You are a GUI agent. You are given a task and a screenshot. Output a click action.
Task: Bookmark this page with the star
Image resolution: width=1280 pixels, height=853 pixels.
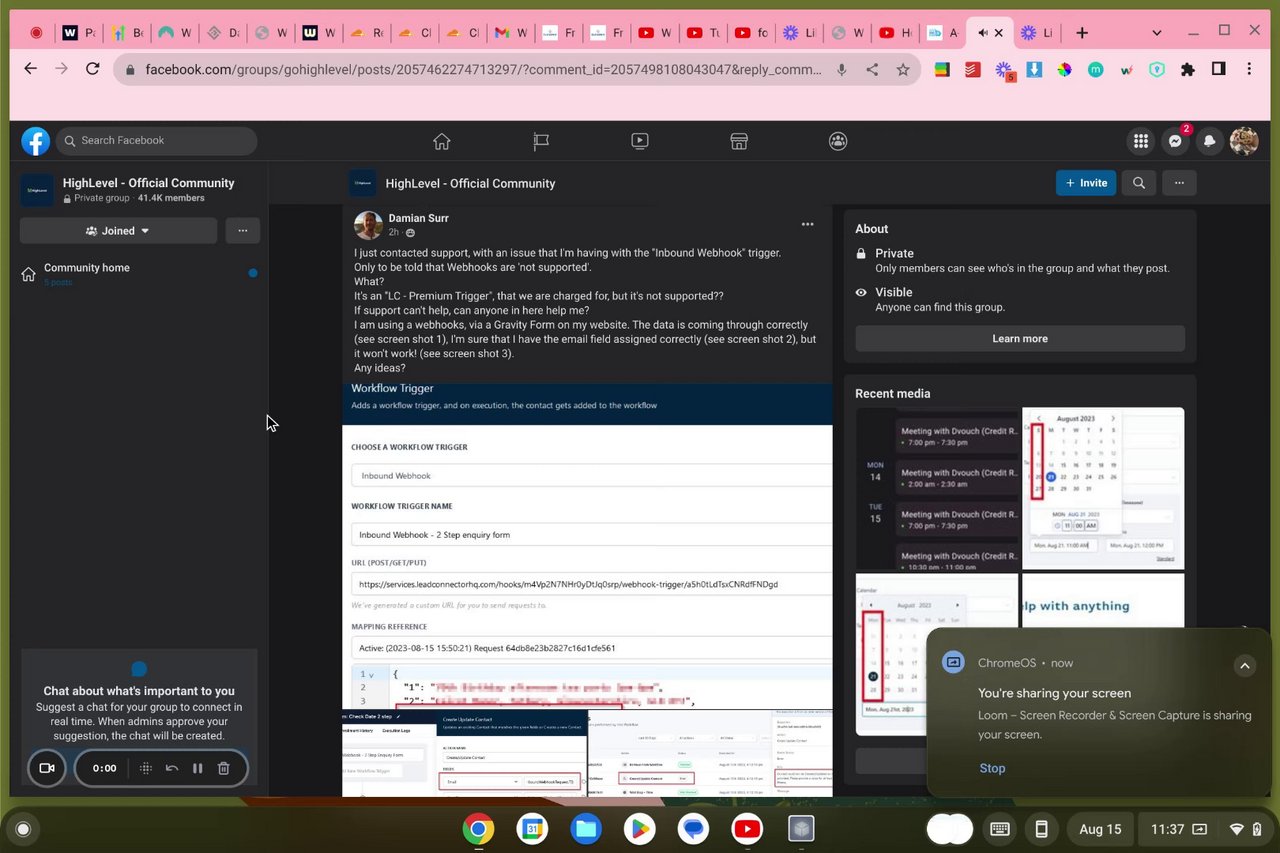(x=903, y=70)
